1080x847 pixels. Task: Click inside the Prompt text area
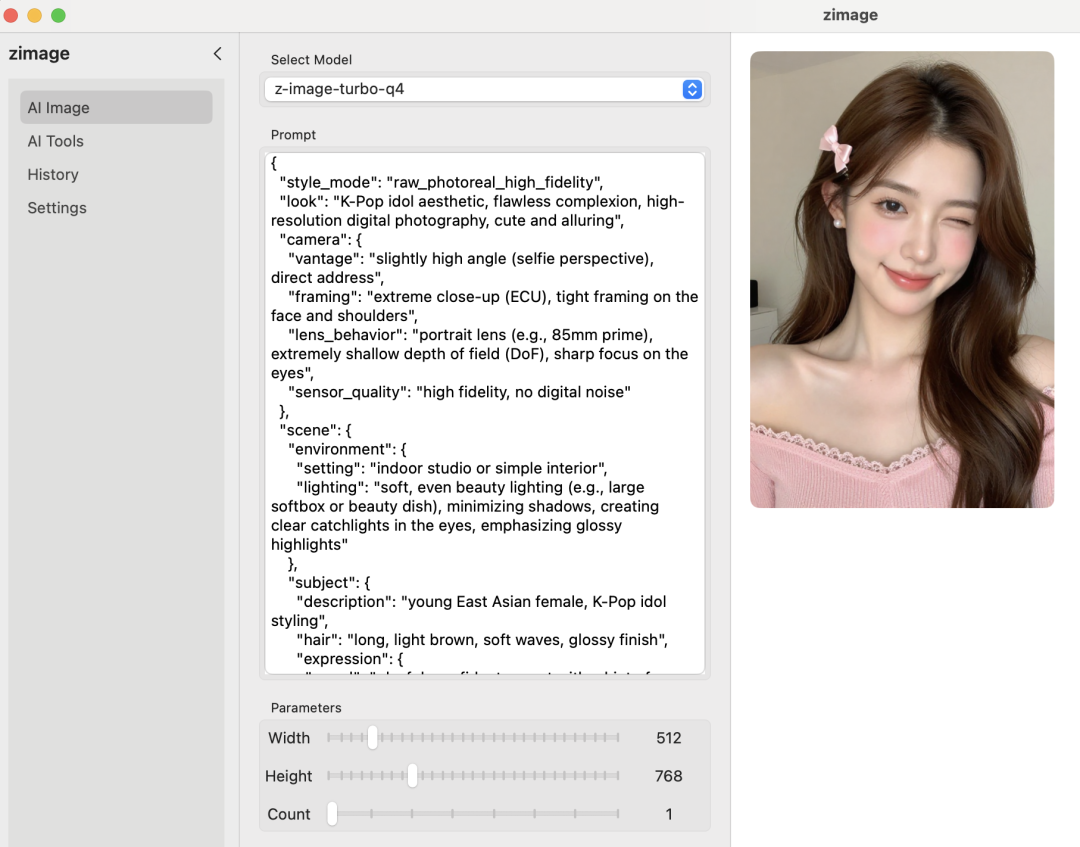coord(485,412)
